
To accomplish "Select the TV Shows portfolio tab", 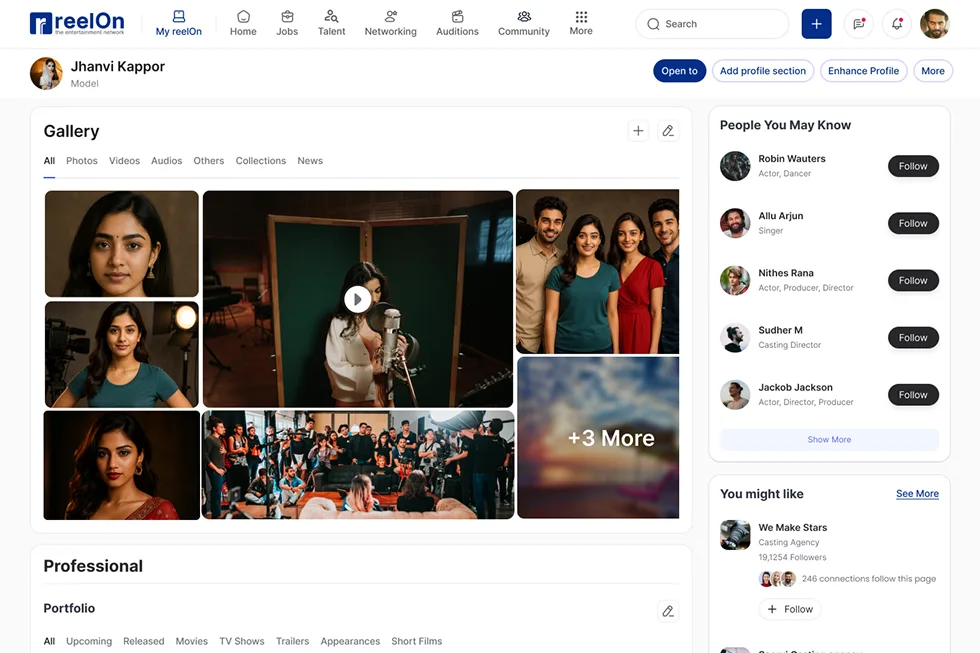I will click(x=242, y=641).
